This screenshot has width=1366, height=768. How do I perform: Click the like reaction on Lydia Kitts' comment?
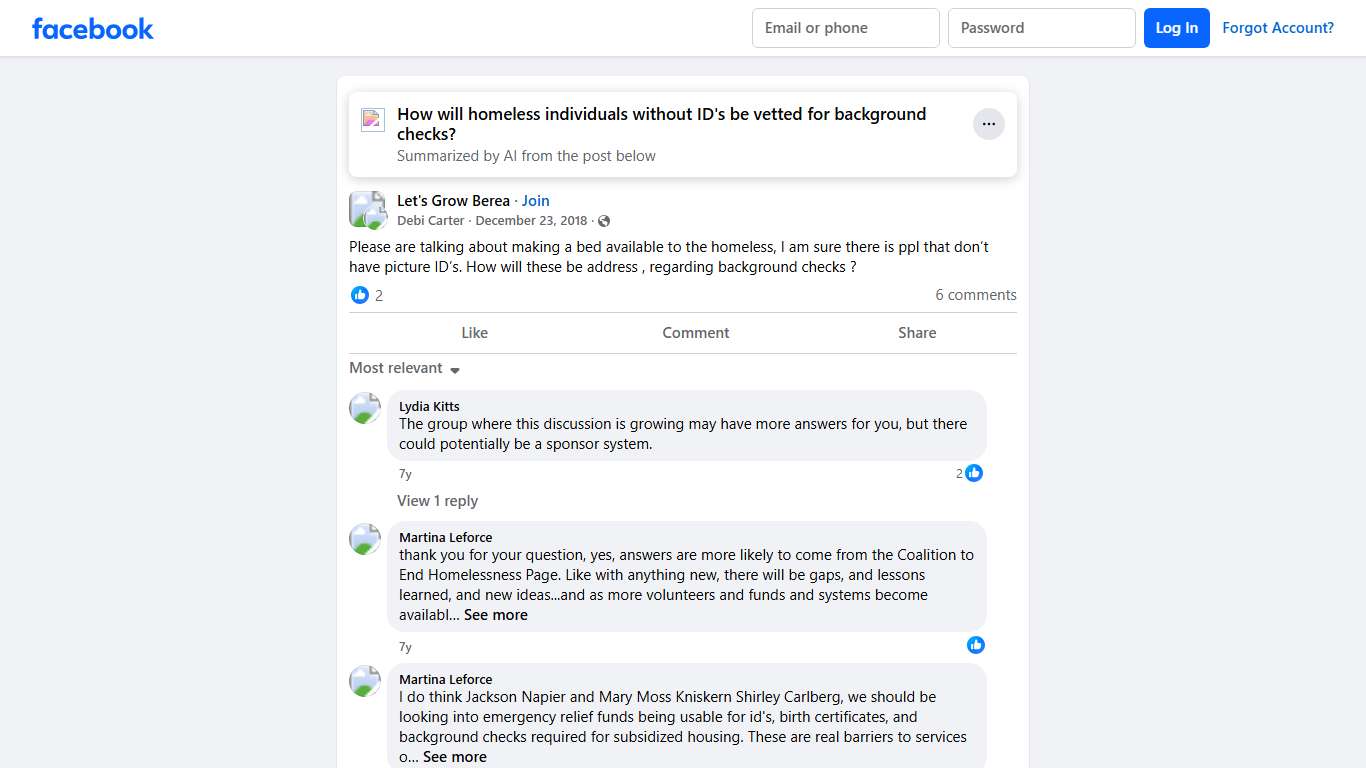click(x=974, y=473)
